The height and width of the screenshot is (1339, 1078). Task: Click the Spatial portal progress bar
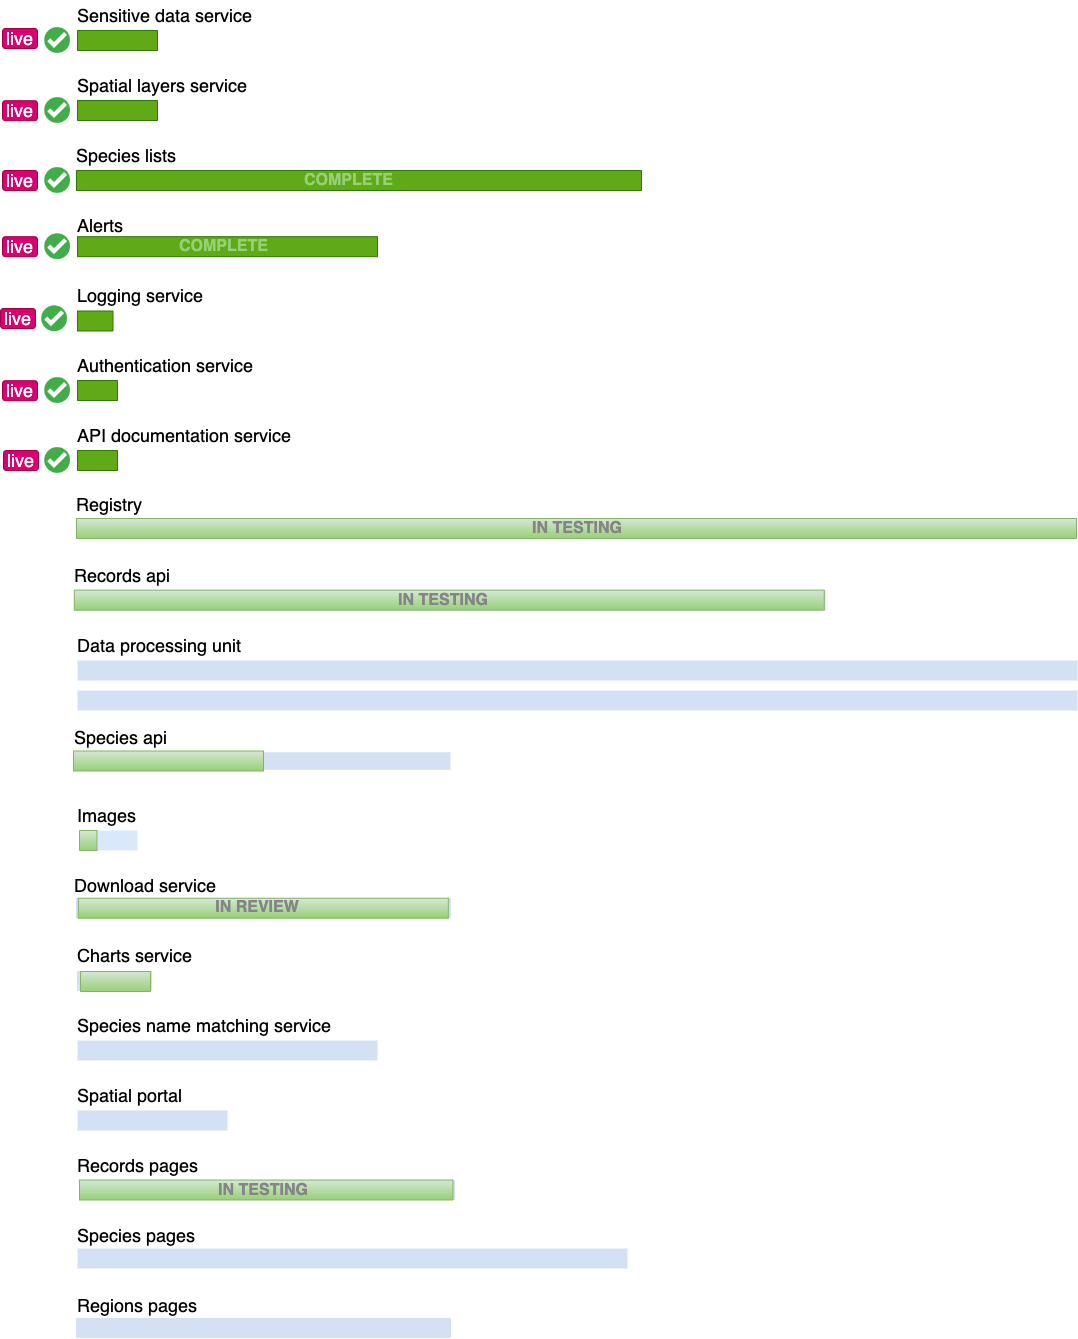pos(152,1120)
